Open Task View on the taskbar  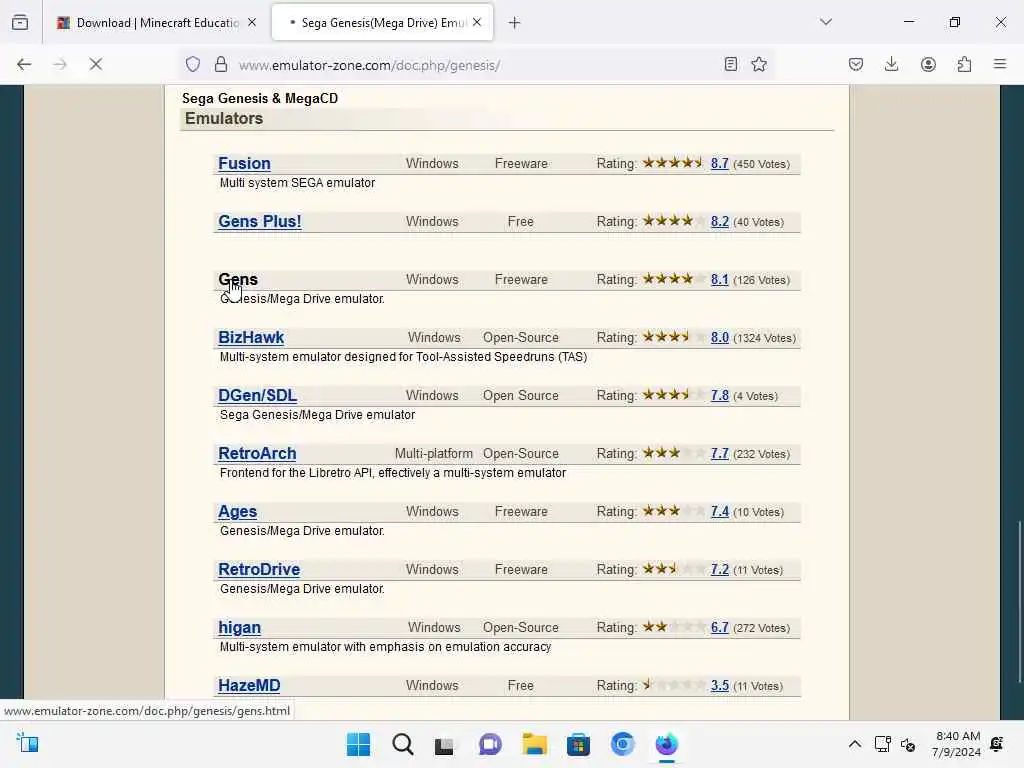tap(445, 744)
